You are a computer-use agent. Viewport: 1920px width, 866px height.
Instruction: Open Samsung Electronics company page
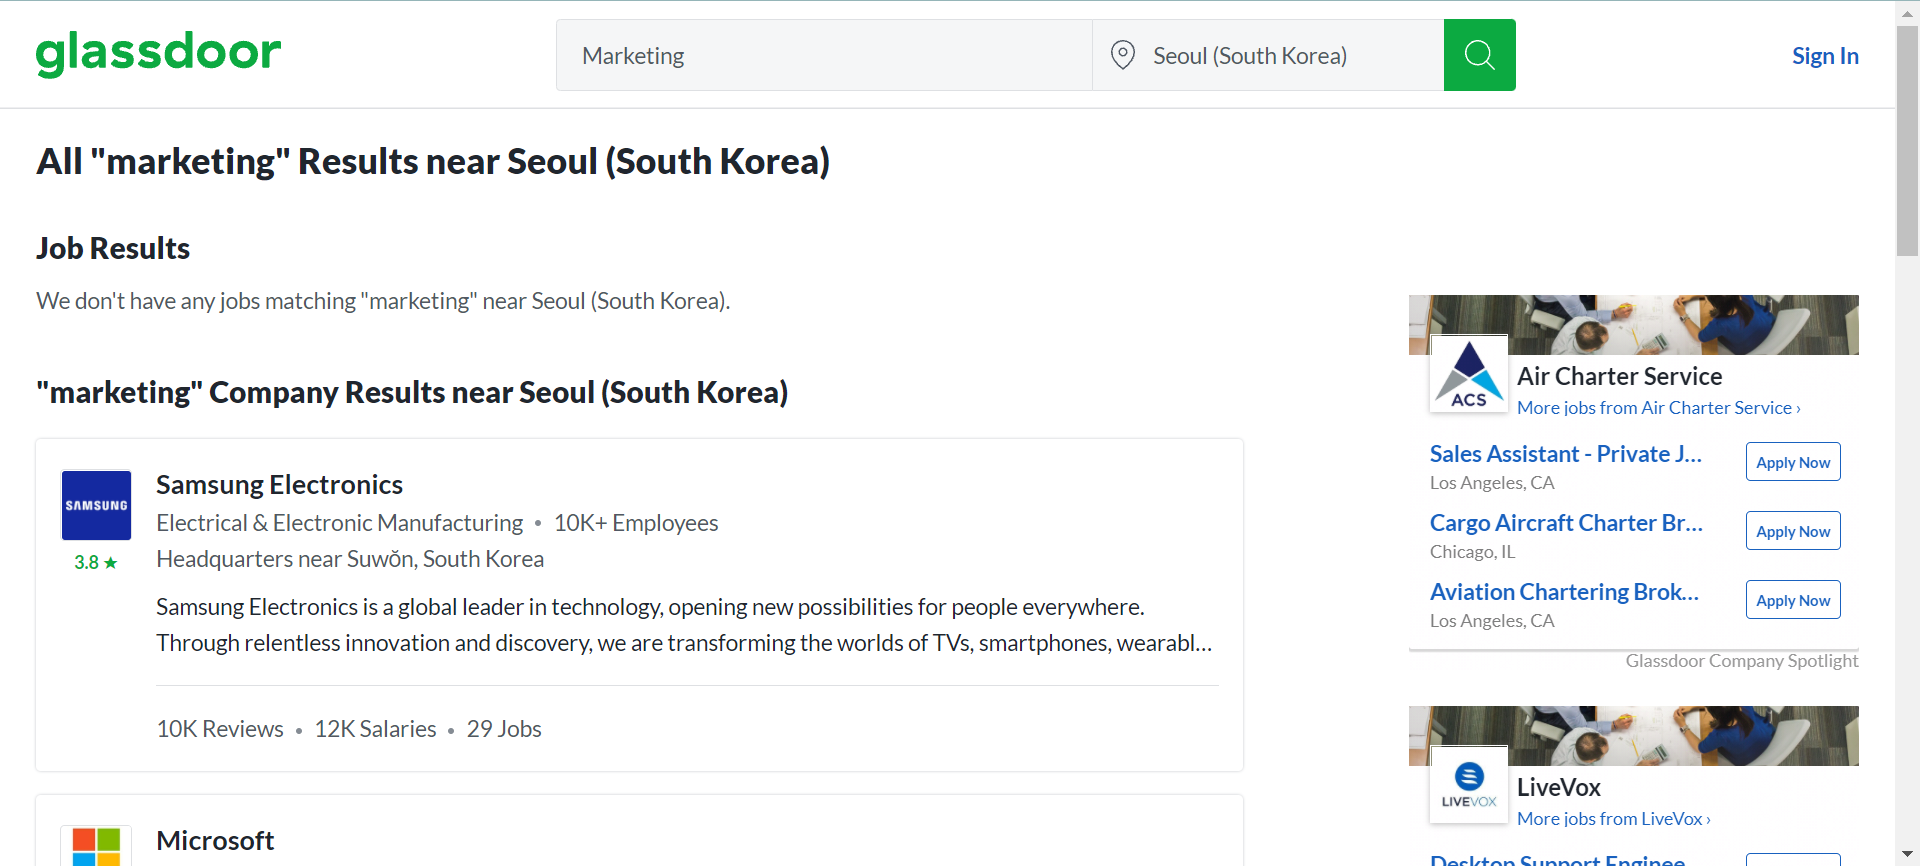279,485
